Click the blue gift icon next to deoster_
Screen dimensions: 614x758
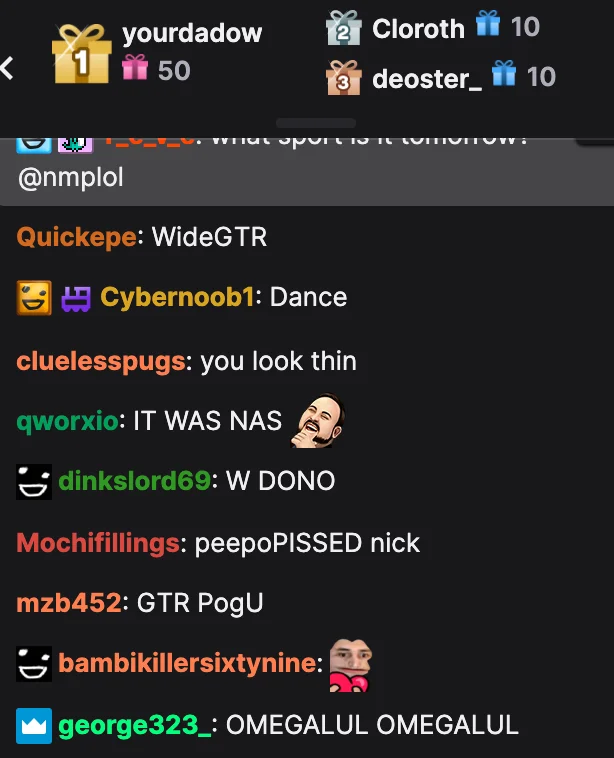pyautogui.click(x=504, y=73)
